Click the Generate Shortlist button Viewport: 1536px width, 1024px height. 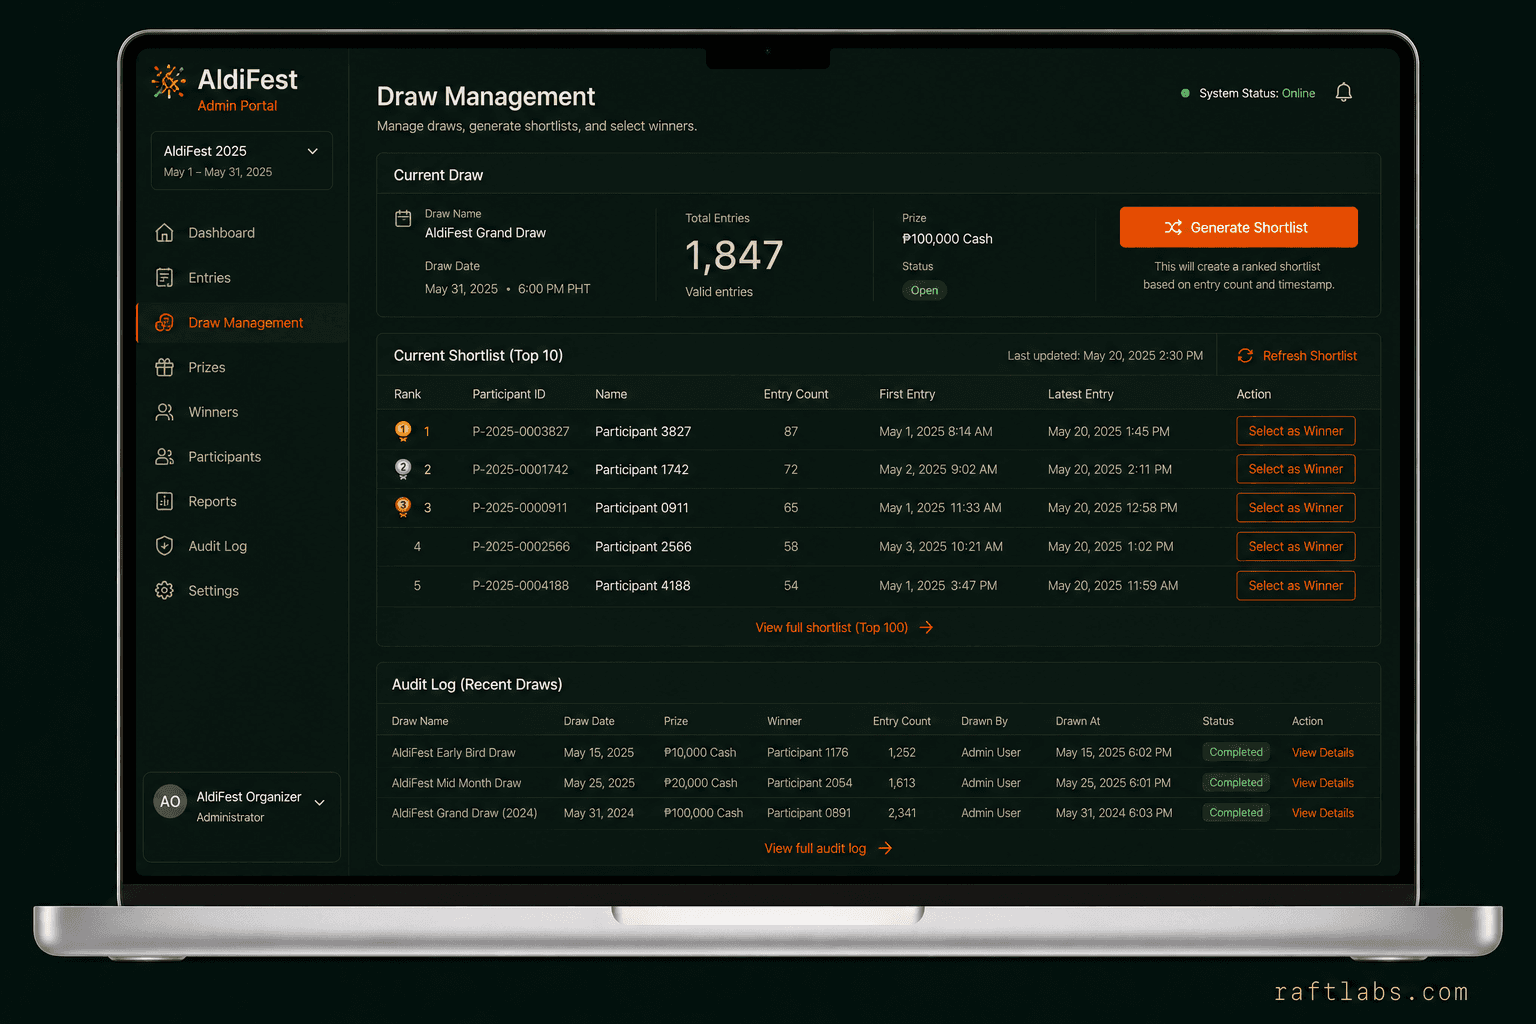1239,227
